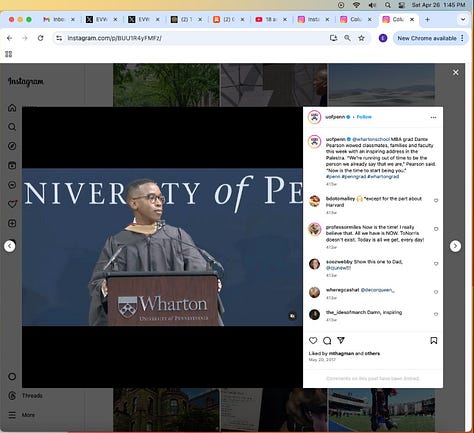Viewport: 474px width, 433px height.
Task: Share the post with paper plane icon
Action: coord(341,340)
